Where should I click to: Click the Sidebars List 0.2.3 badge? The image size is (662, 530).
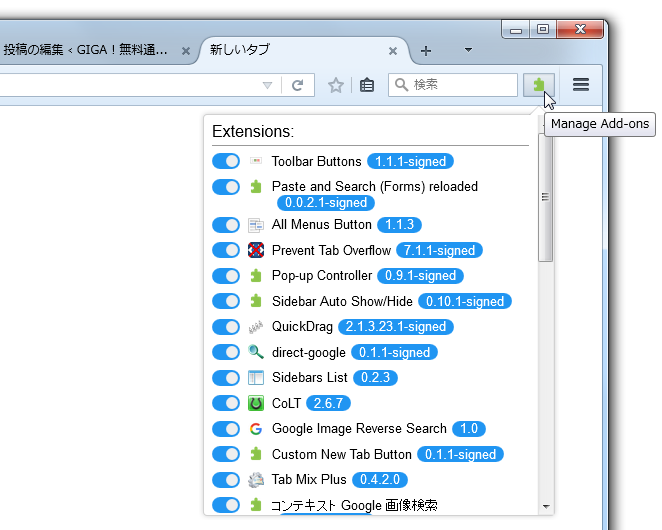point(375,378)
